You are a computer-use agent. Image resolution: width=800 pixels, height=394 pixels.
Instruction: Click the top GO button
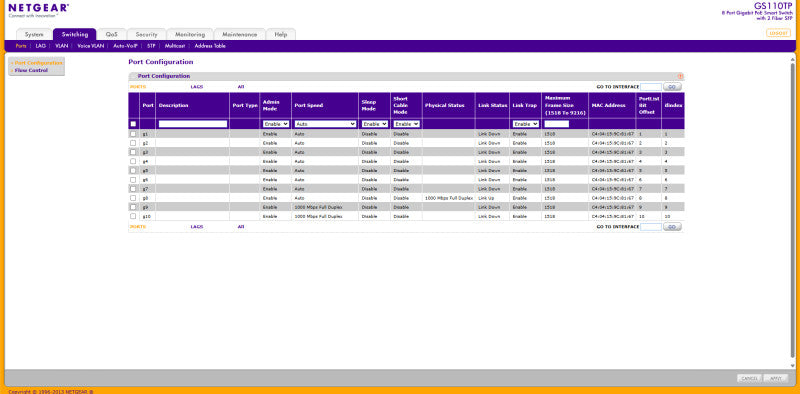click(672, 87)
